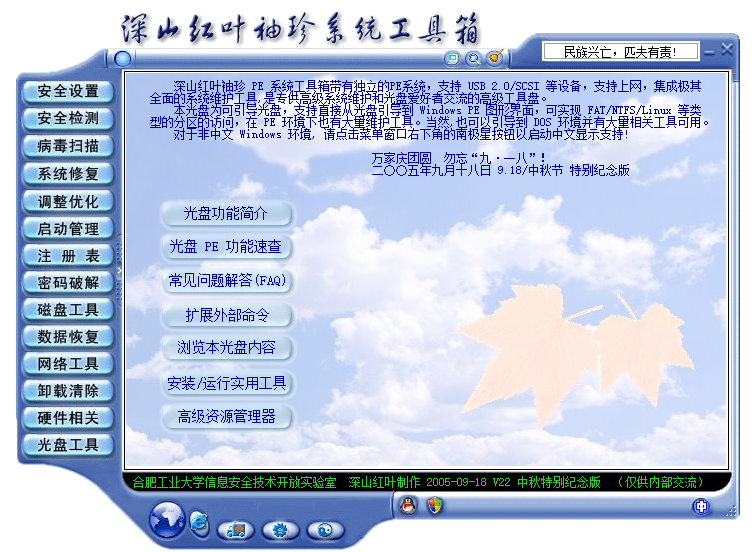Click the 中 Chinese display support button
The image size is (752, 552).
coord(701,506)
